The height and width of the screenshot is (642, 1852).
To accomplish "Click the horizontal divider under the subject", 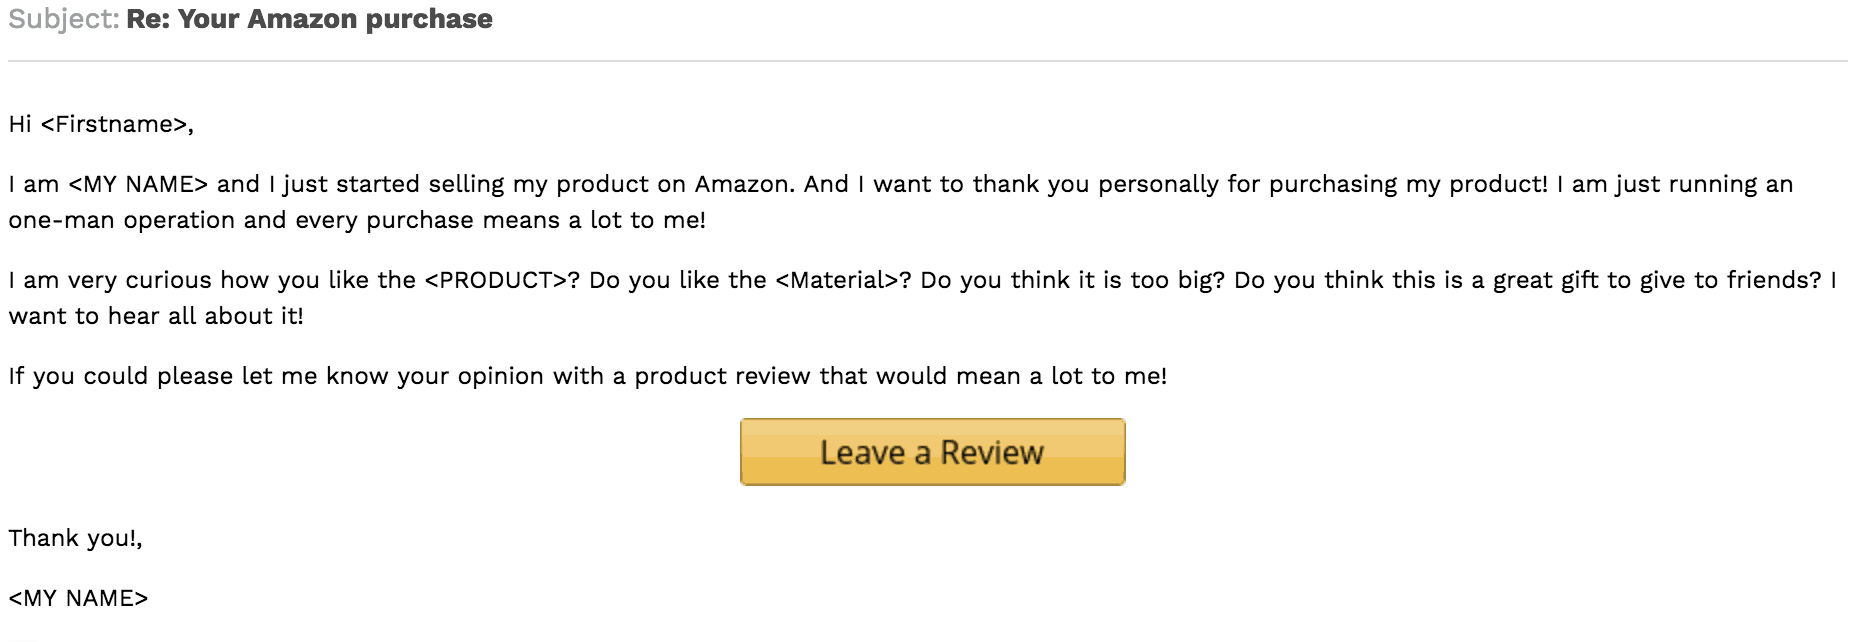I will [x=926, y=60].
